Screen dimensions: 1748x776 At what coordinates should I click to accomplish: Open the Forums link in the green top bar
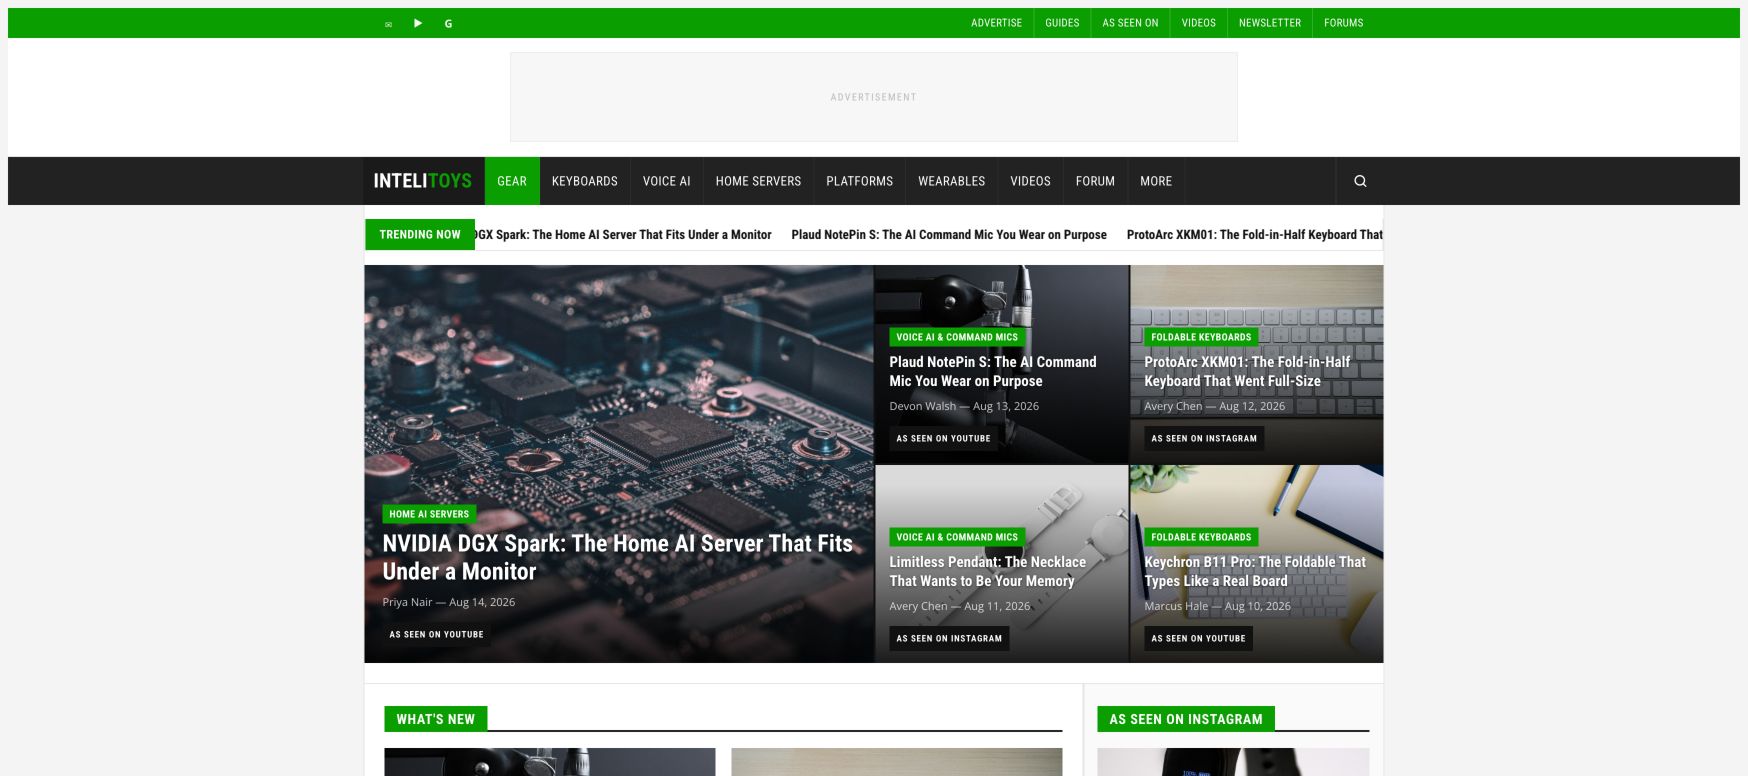1343,23
